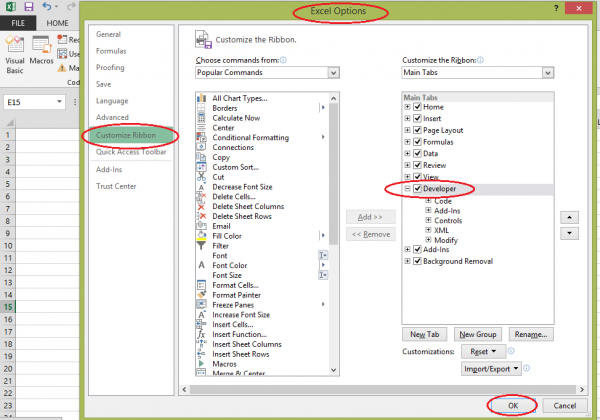This screenshot has width=600, height=420.
Task: Select Custom Sort command
Action: click(x=235, y=167)
